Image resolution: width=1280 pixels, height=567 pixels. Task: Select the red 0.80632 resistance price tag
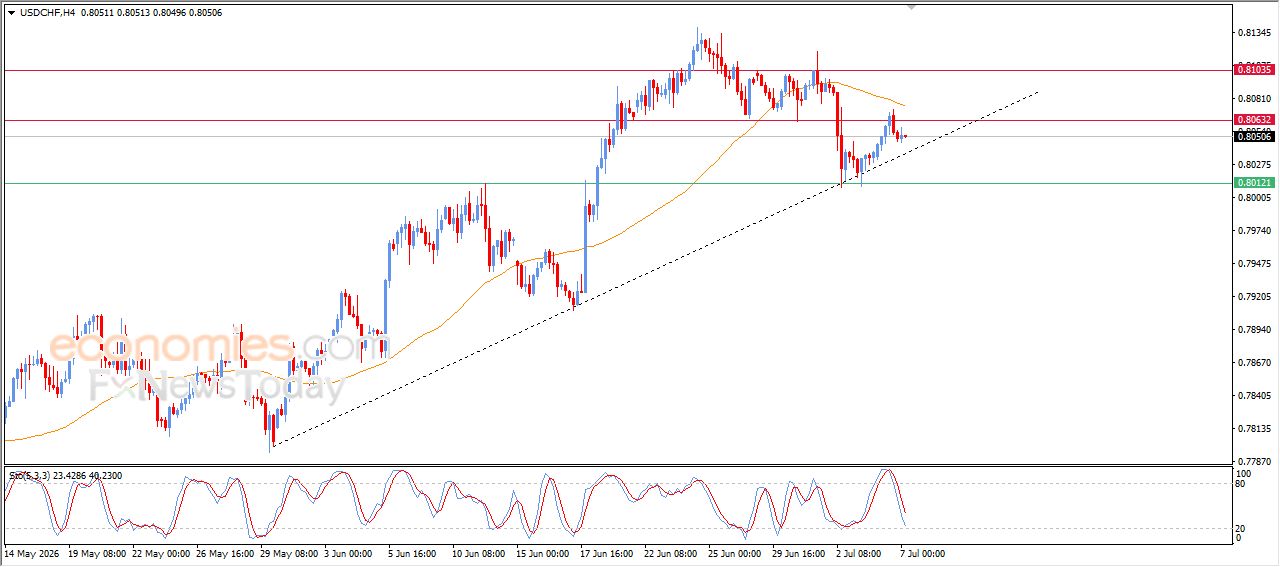1254,120
